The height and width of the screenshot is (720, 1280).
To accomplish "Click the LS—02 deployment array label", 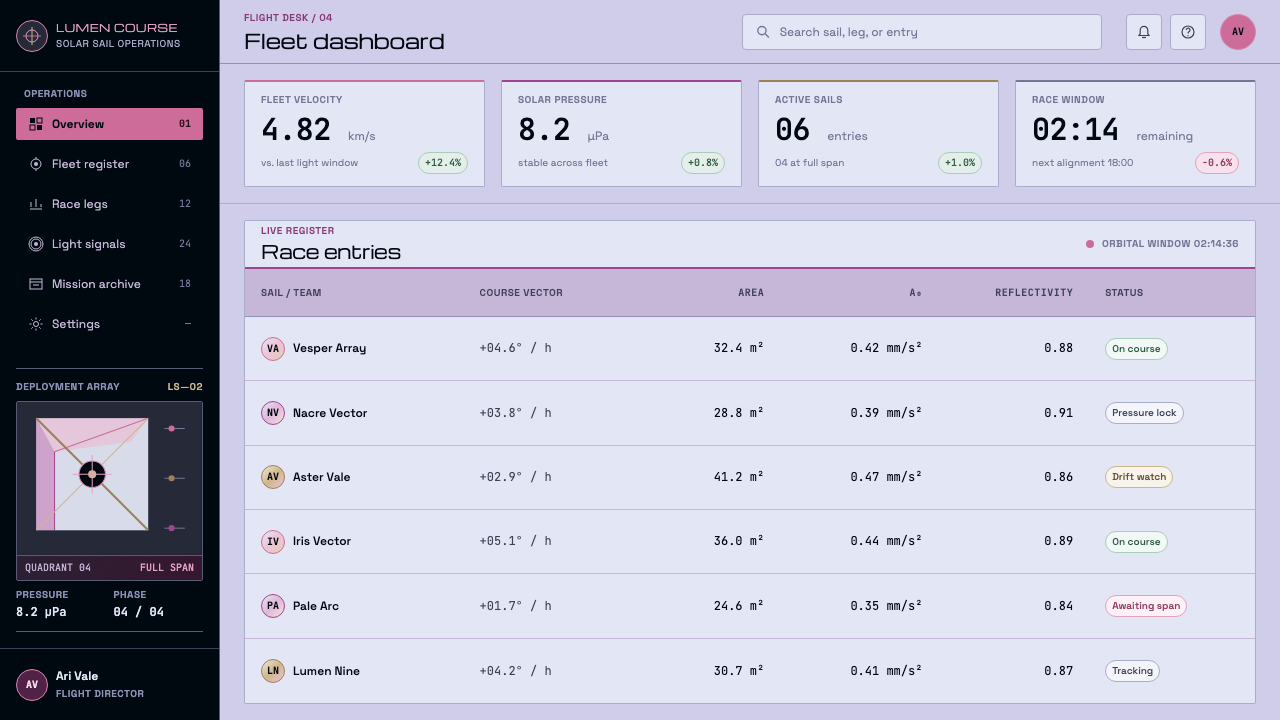I will pos(185,387).
